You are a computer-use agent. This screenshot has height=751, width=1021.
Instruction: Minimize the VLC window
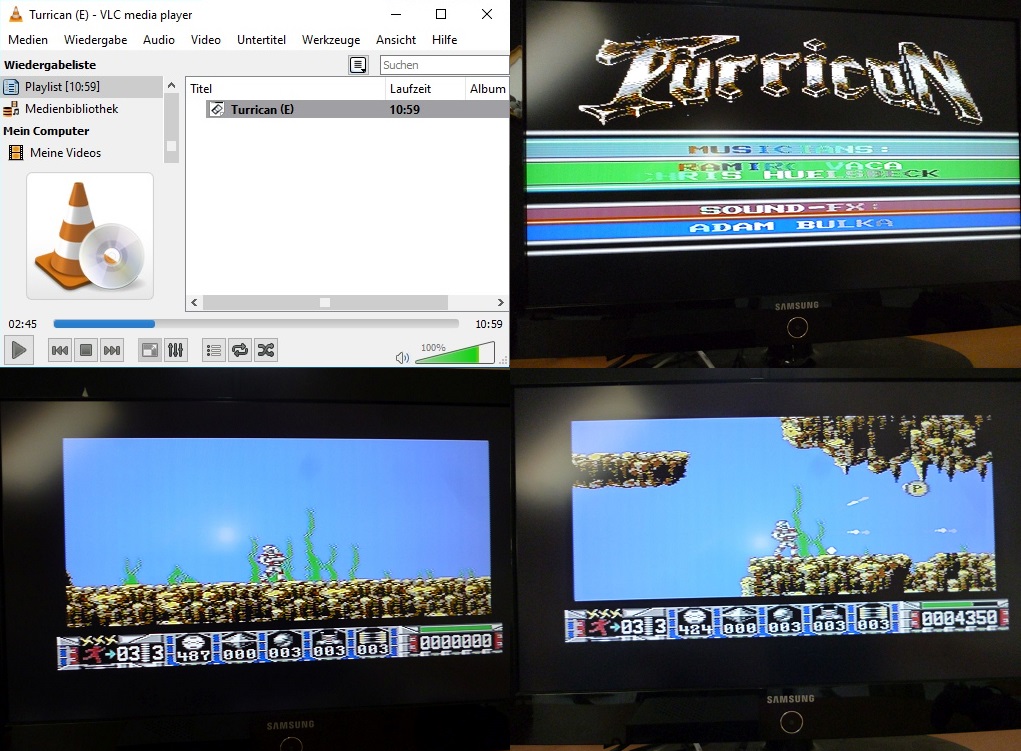(x=396, y=14)
